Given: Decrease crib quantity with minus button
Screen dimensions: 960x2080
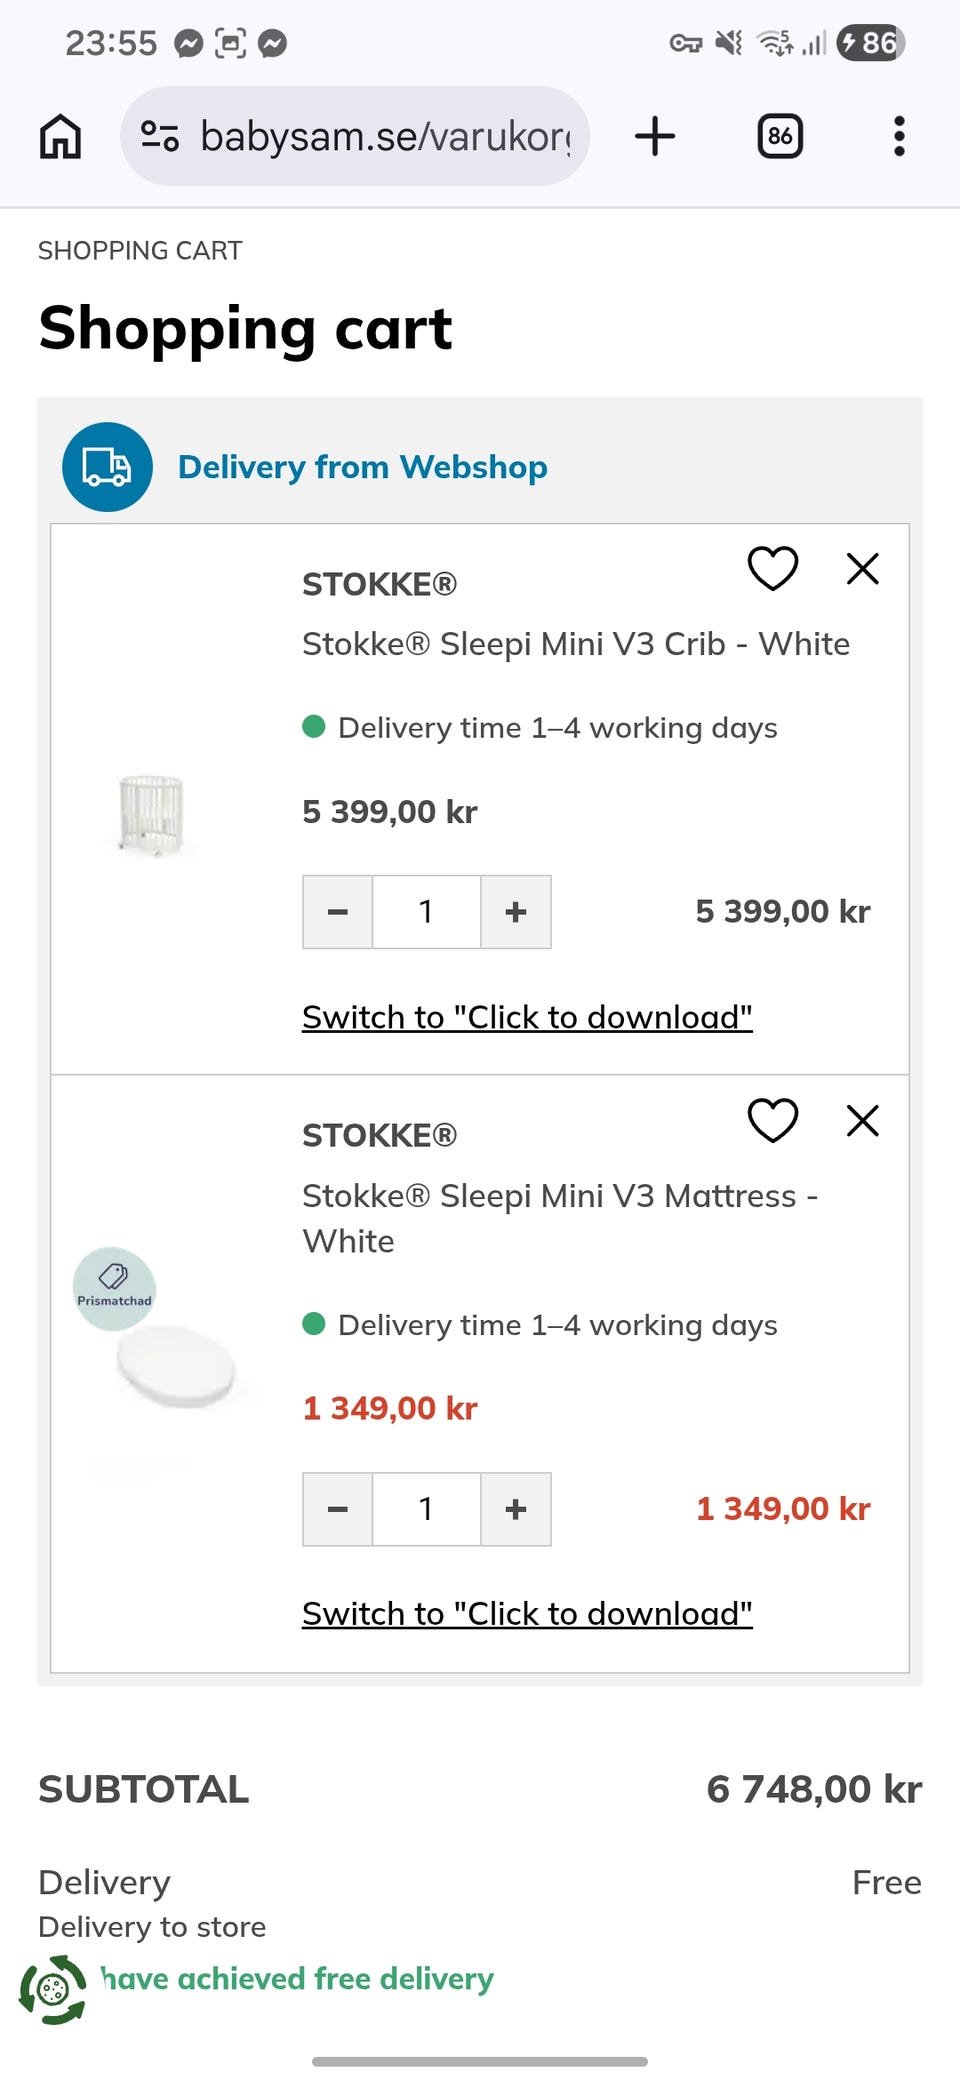Looking at the screenshot, I should click(338, 912).
